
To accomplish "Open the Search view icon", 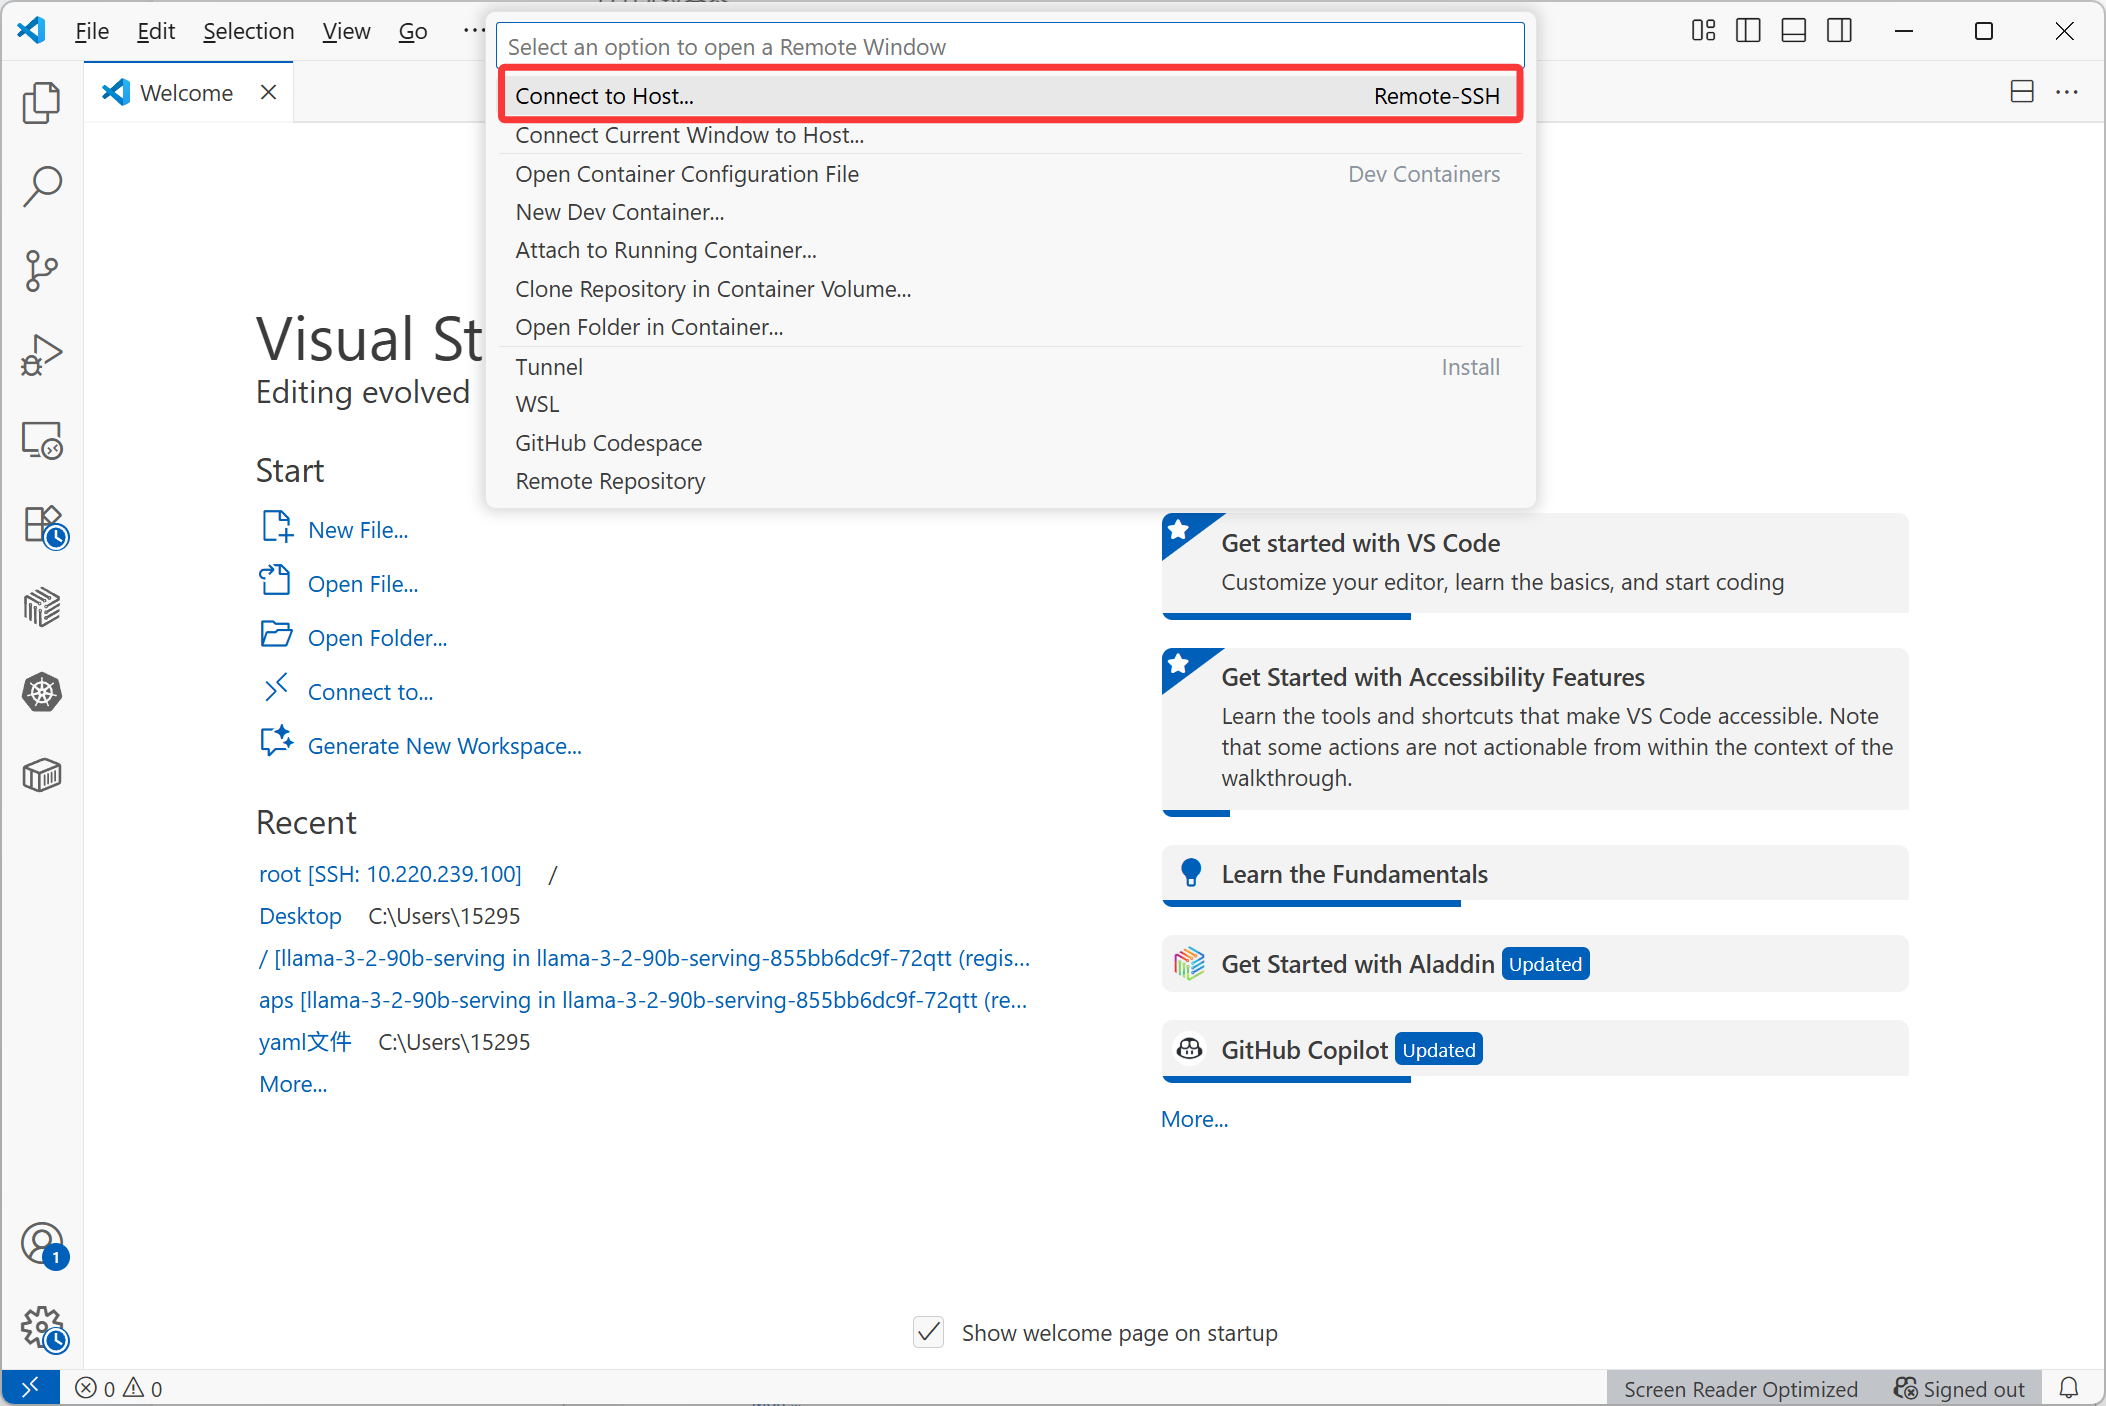I will pos(41,186).
